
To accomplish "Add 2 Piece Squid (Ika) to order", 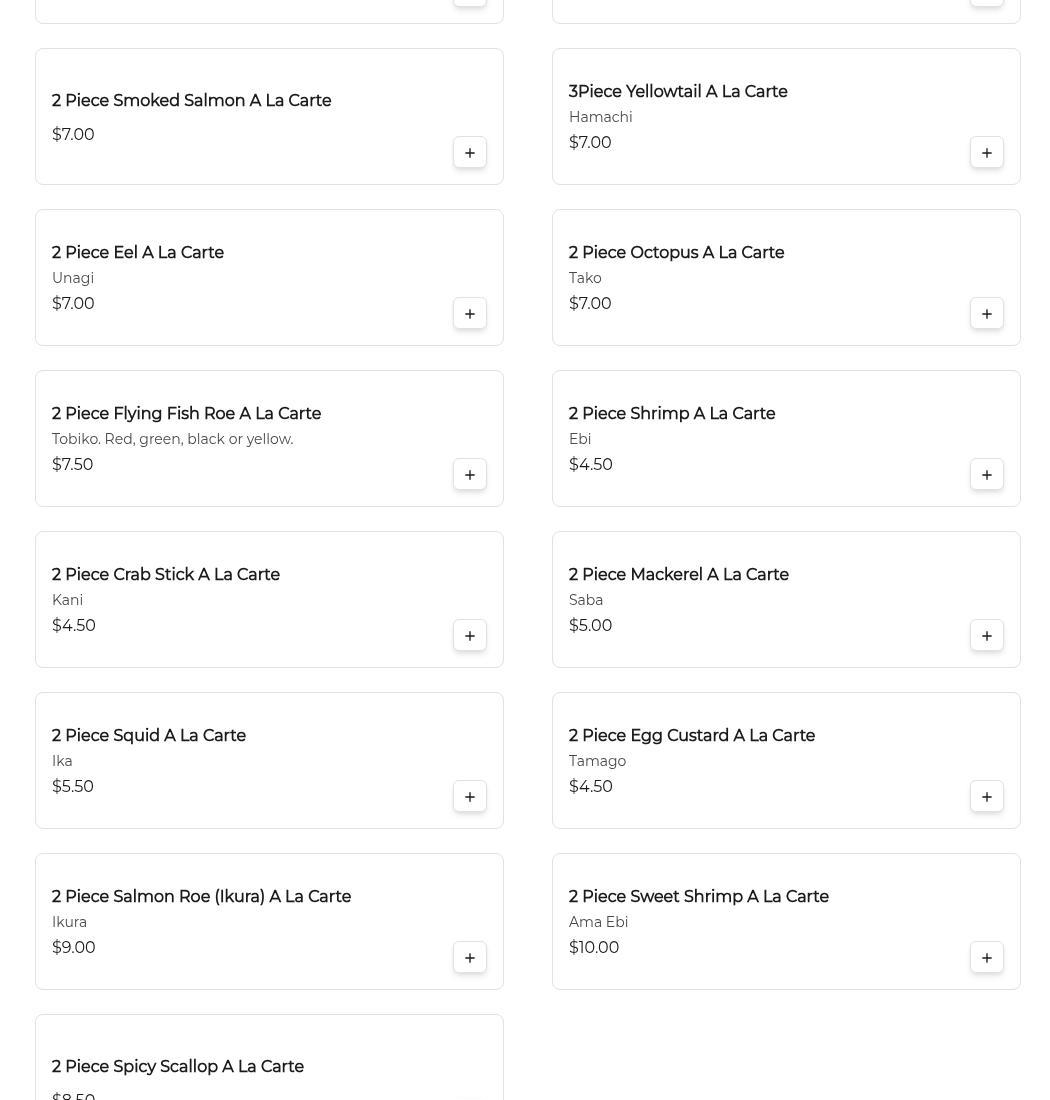I will click(x=469, y=796).
